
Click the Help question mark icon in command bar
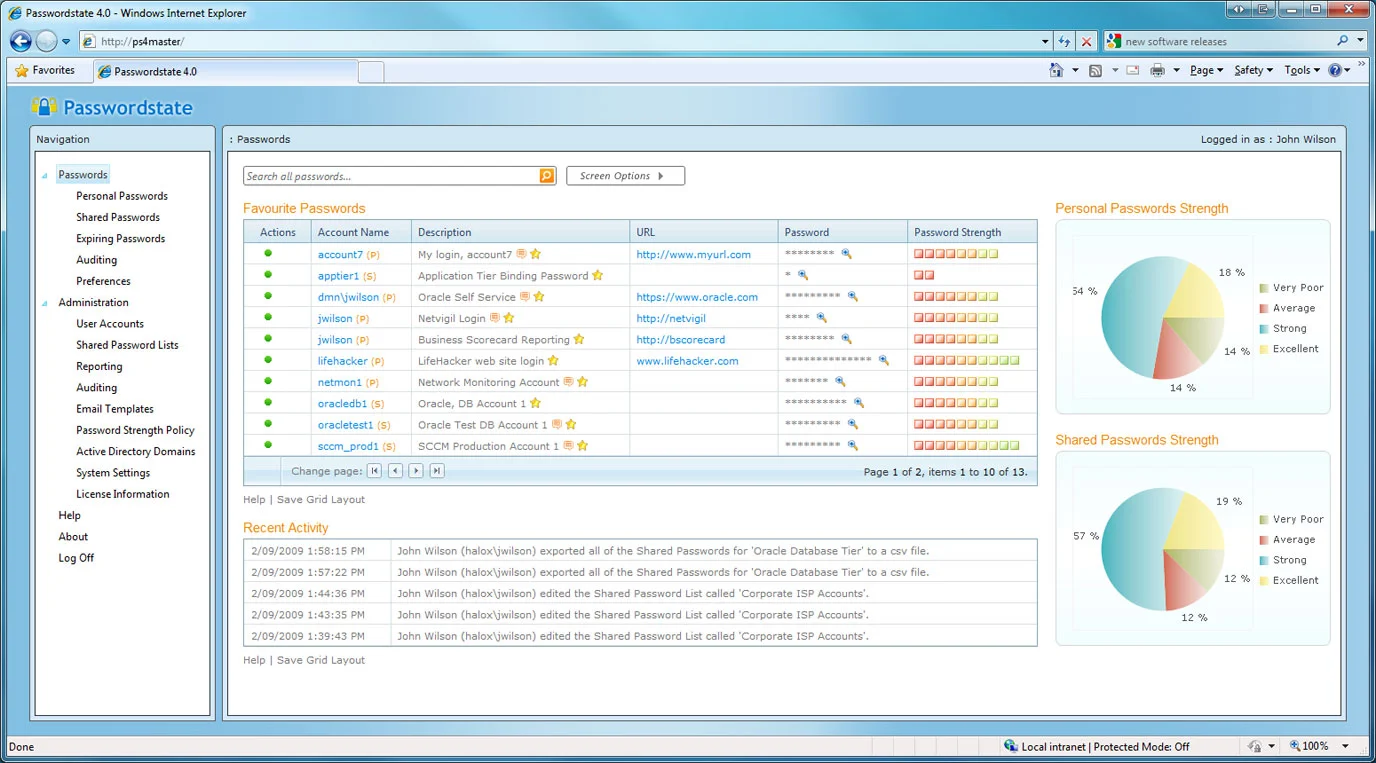[x=1334, y=70]
